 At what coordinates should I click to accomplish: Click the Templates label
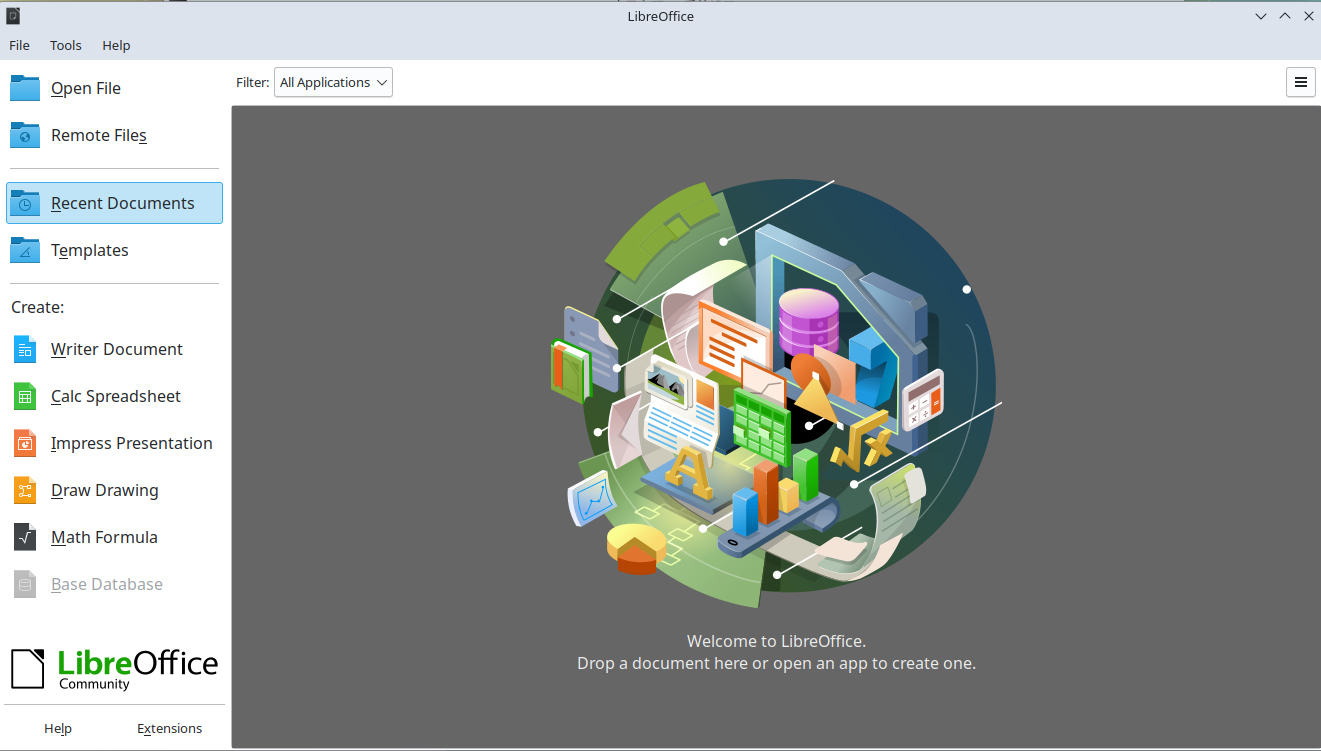(x=90, y=250)
